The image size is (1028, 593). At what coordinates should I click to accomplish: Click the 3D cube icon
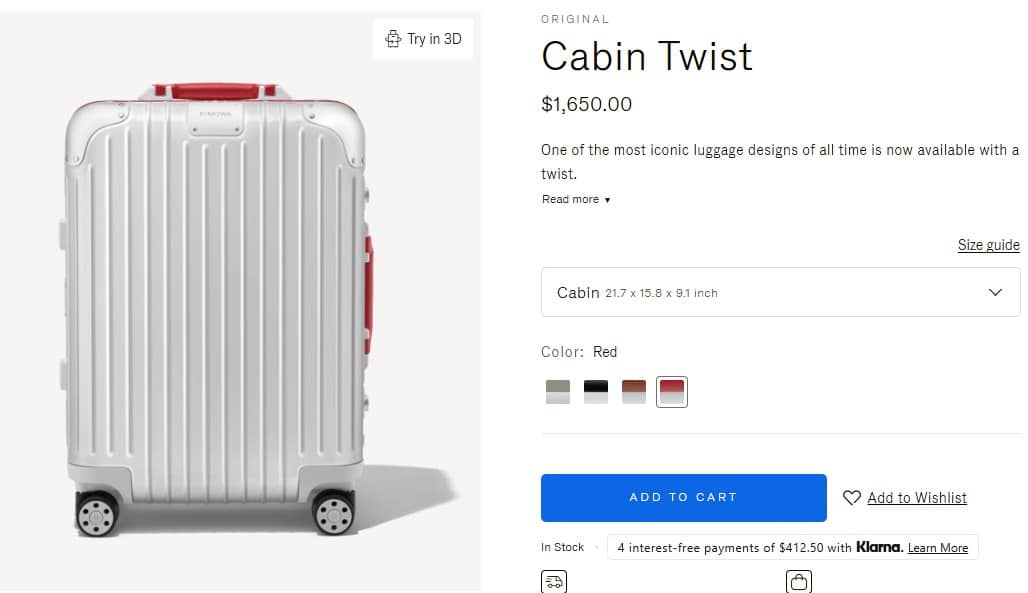click(393, 39)
